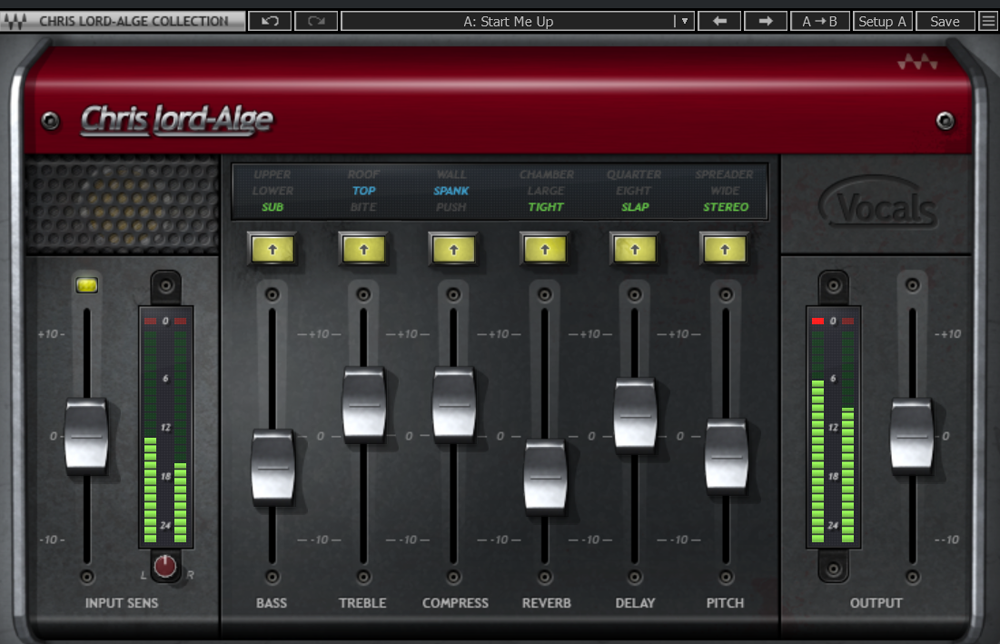Click the OUTPUT label under the fader
The width and height of the screenshot is (1000, 644).
(876, 603)
